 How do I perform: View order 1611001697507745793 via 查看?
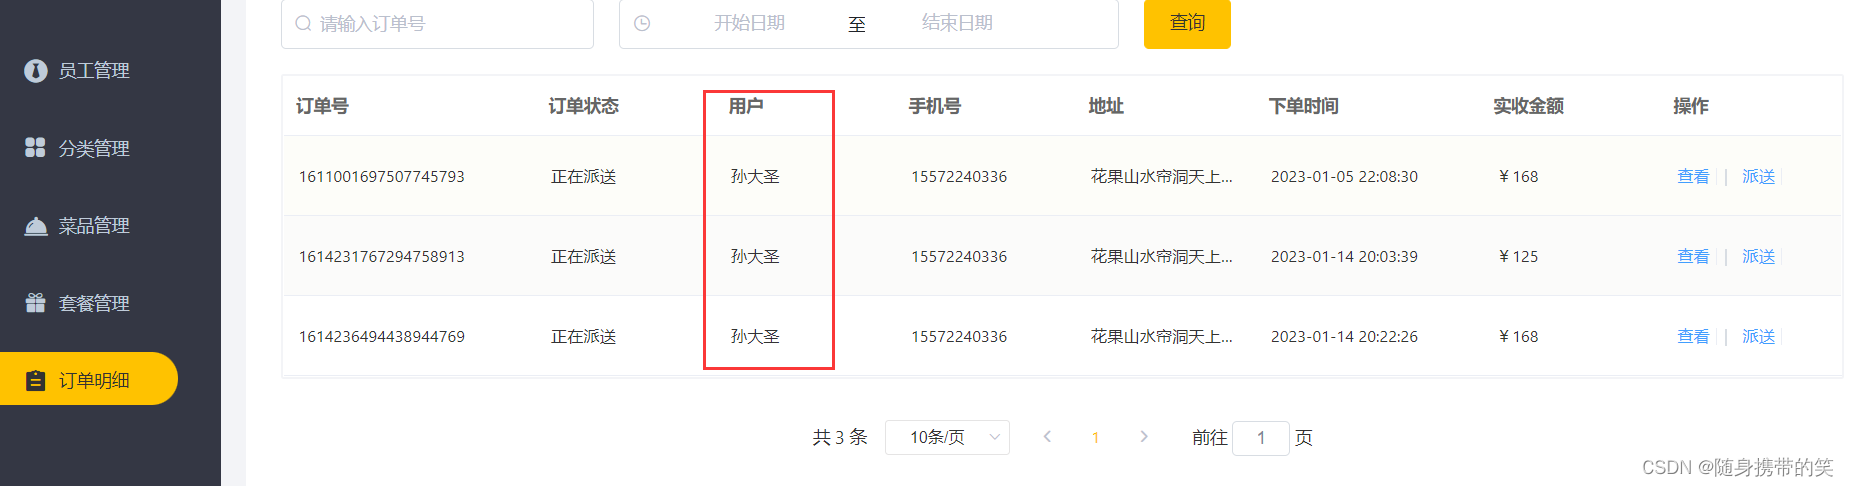(1693, 176)
